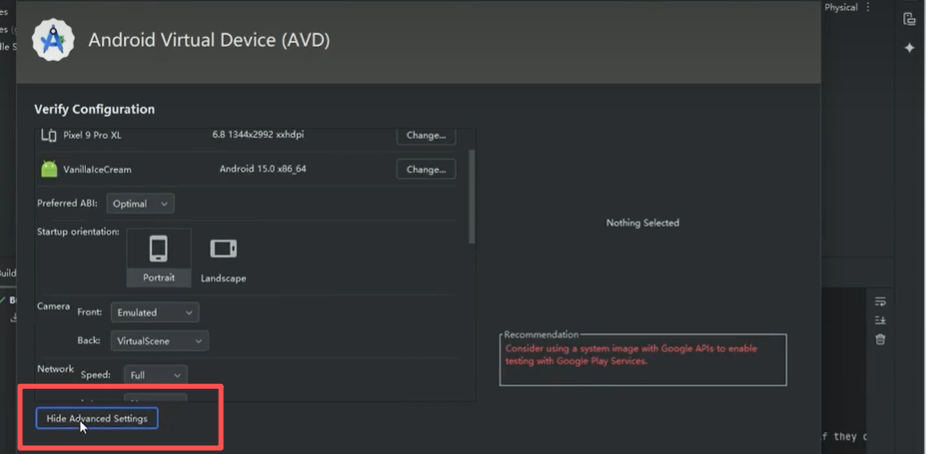Click trash clear-all icon in build output
Screen dimensions: 926x454
tap(880, 339)
